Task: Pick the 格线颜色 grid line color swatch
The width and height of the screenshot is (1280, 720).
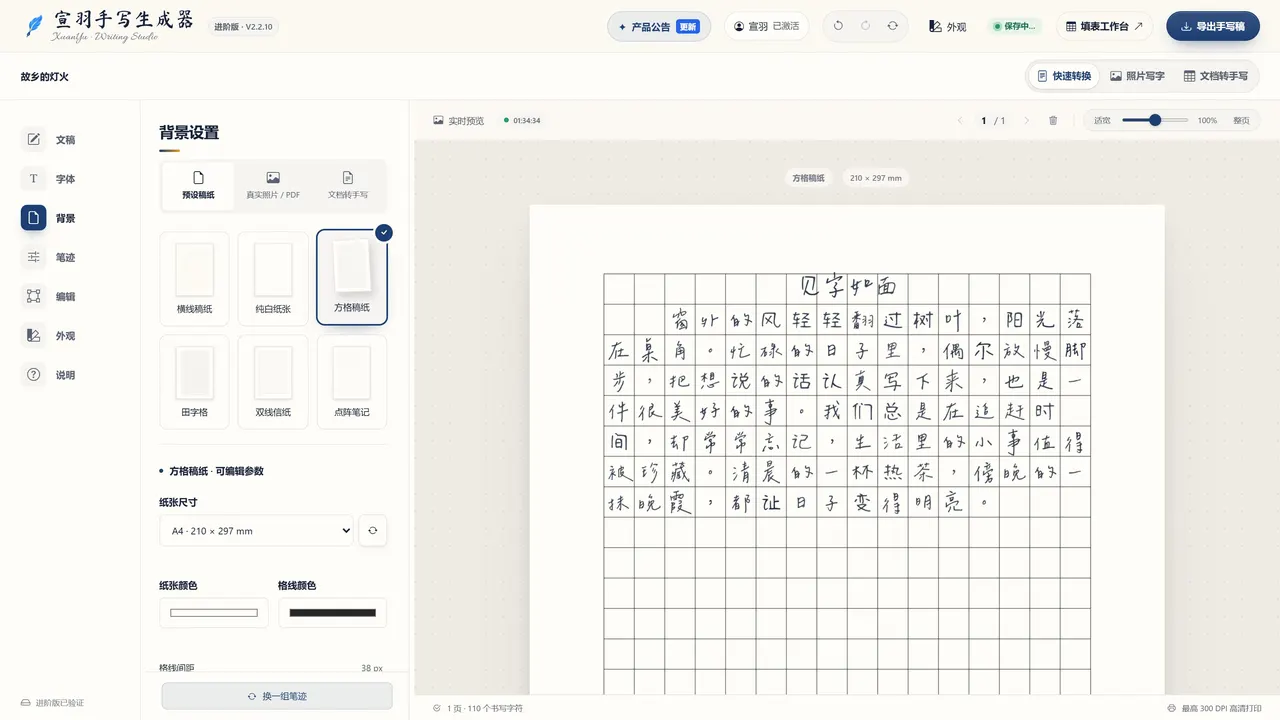Action: pyautogui.click(x=332, y=613)
